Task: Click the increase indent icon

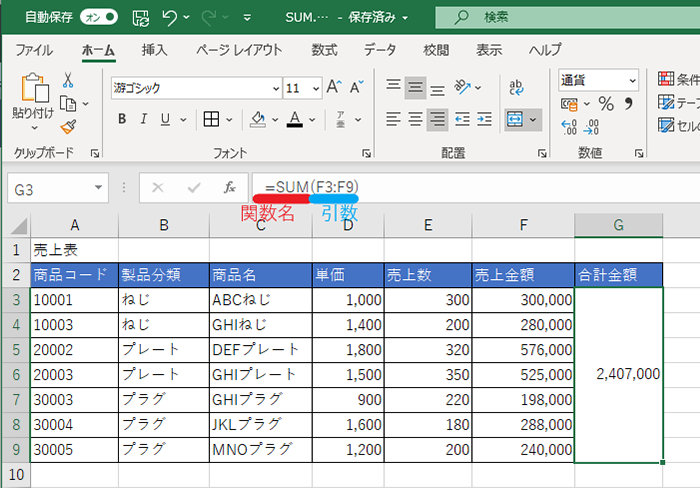Action: tap(484, 119)
